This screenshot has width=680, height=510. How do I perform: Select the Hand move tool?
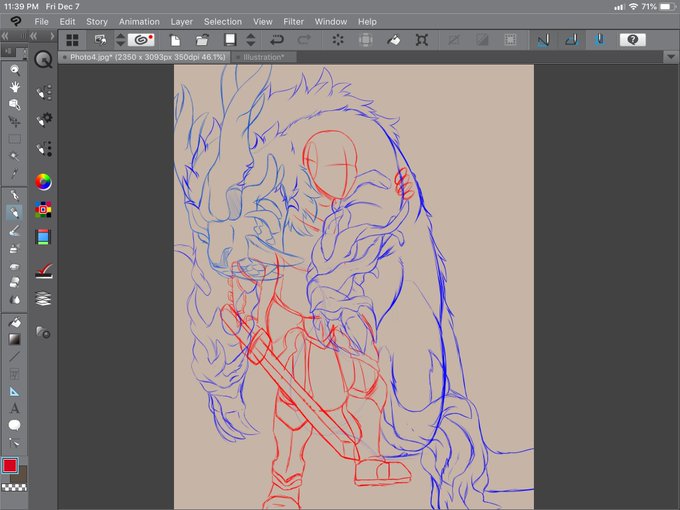tap(14, 87)
